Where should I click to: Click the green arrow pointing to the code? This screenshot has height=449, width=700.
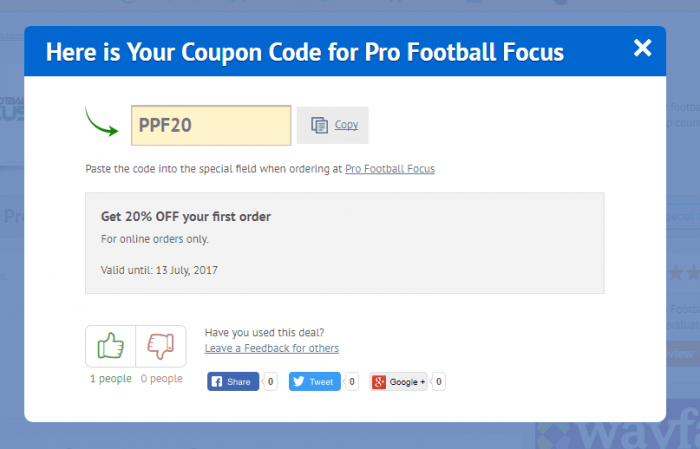[x=101, y=121]
